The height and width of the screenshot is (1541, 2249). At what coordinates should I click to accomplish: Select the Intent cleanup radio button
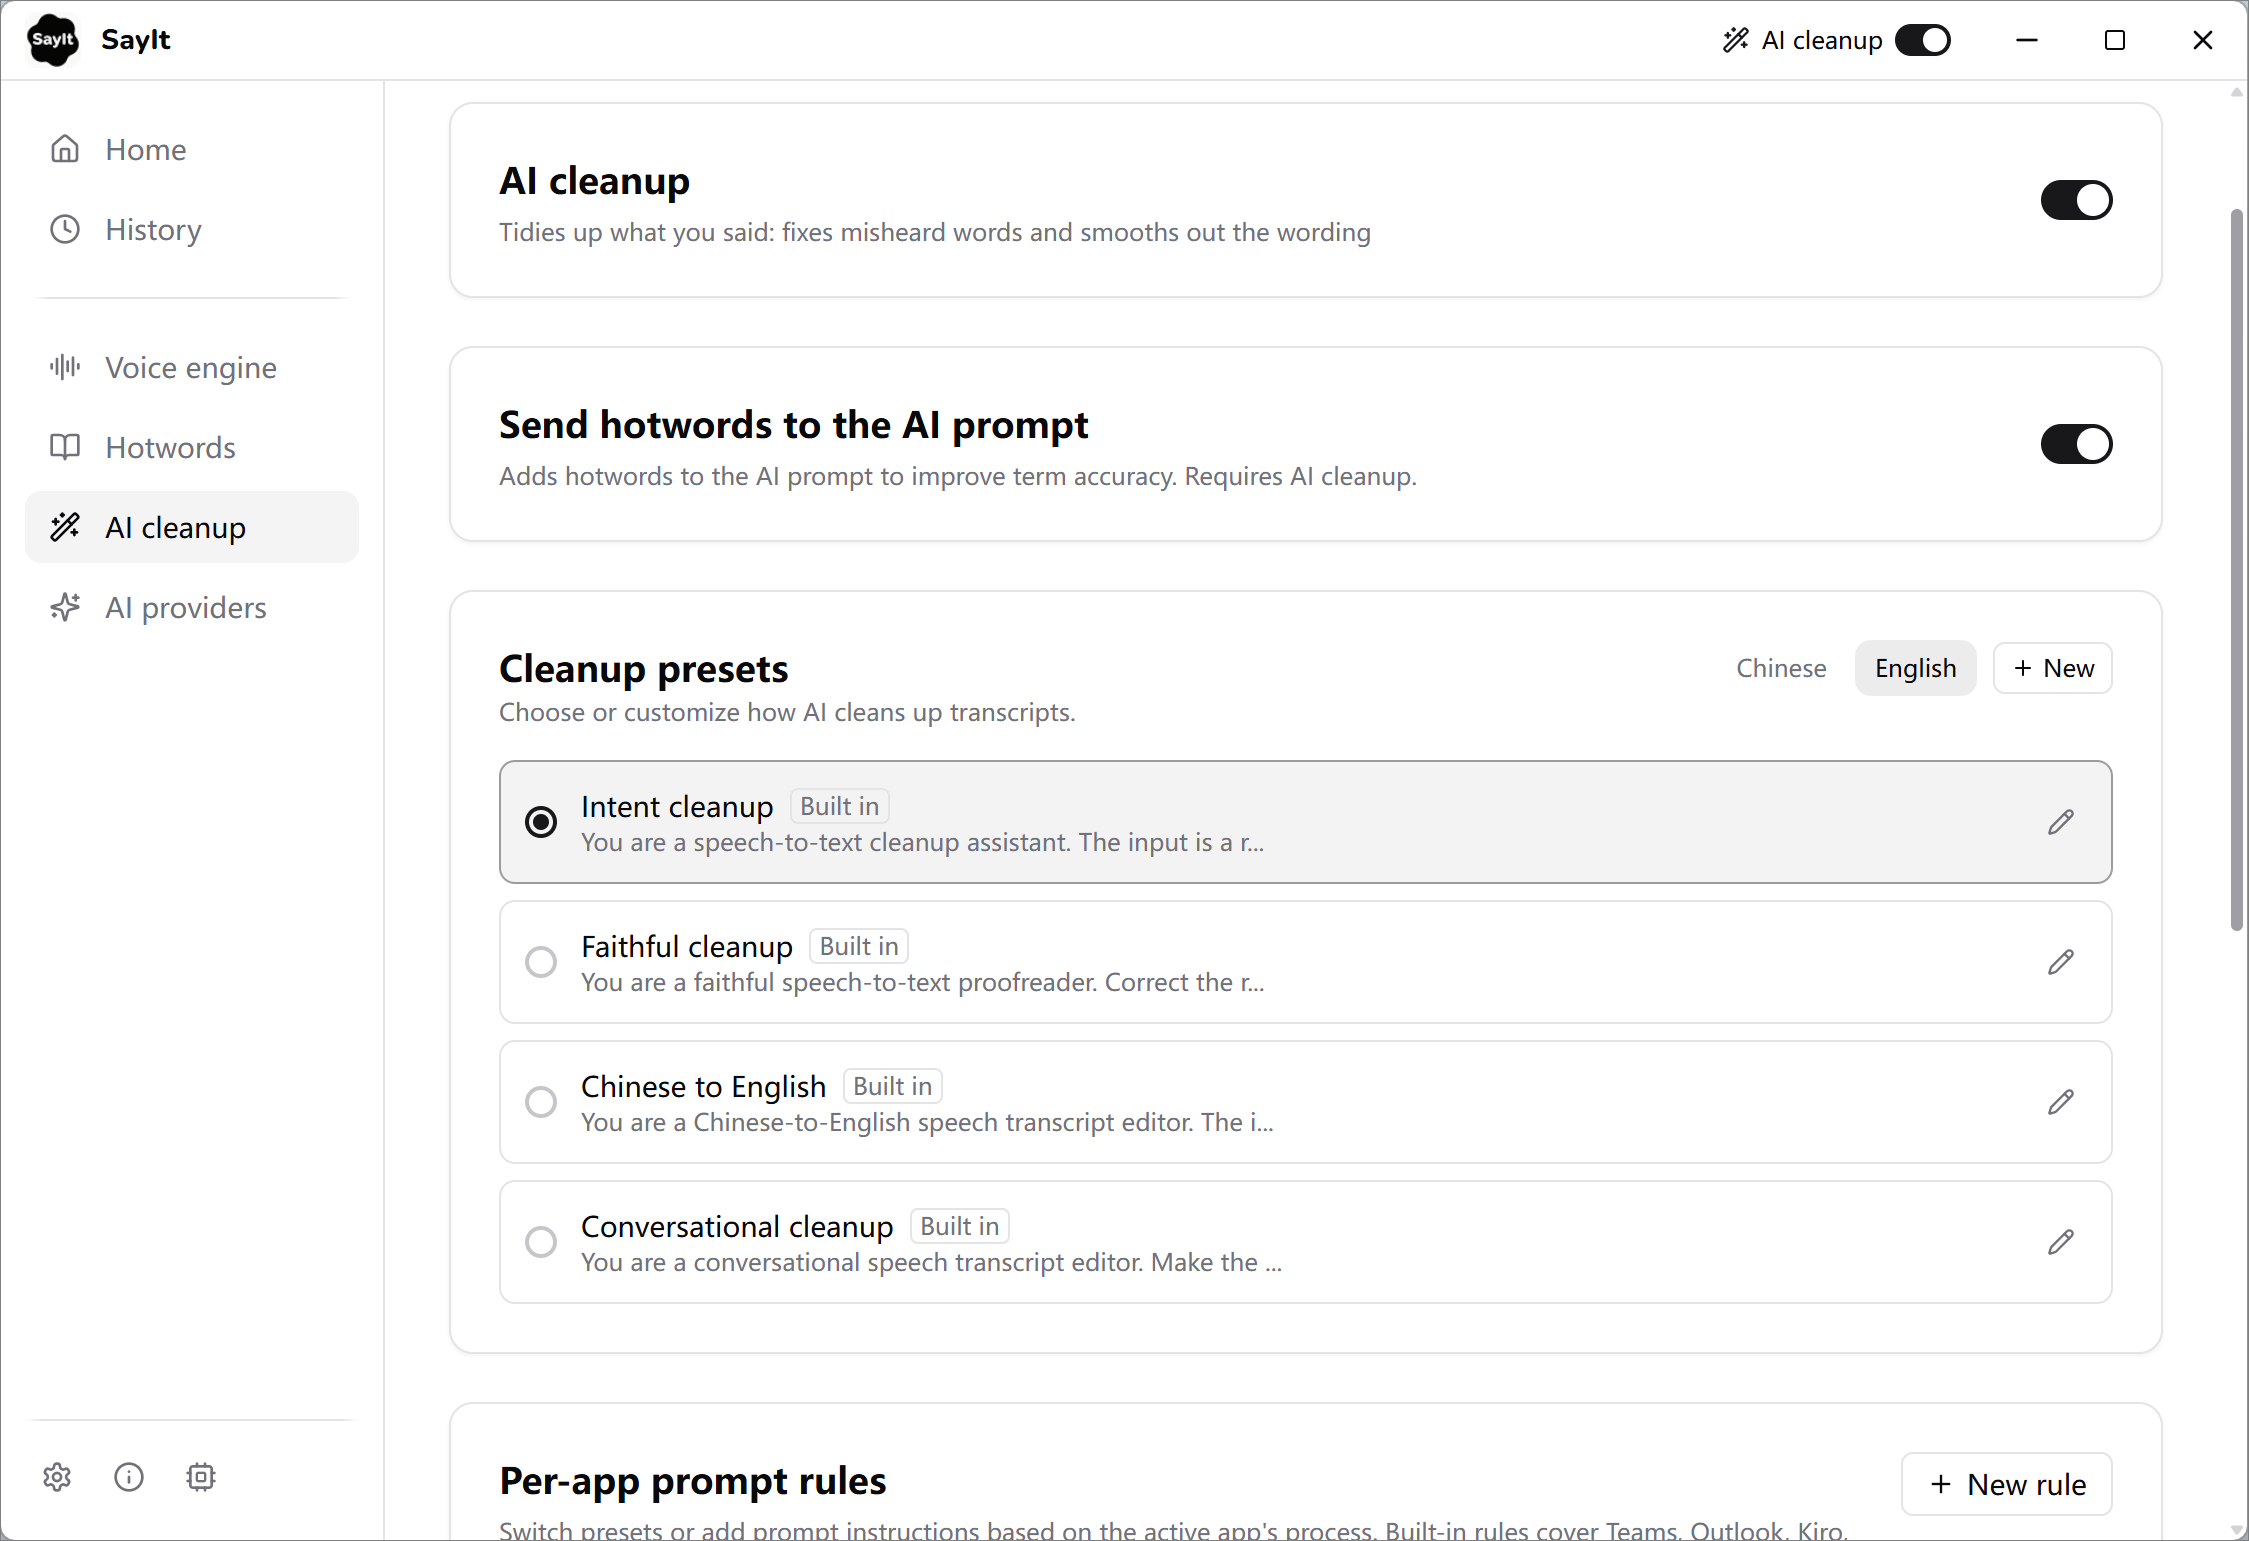coord(541,822)
